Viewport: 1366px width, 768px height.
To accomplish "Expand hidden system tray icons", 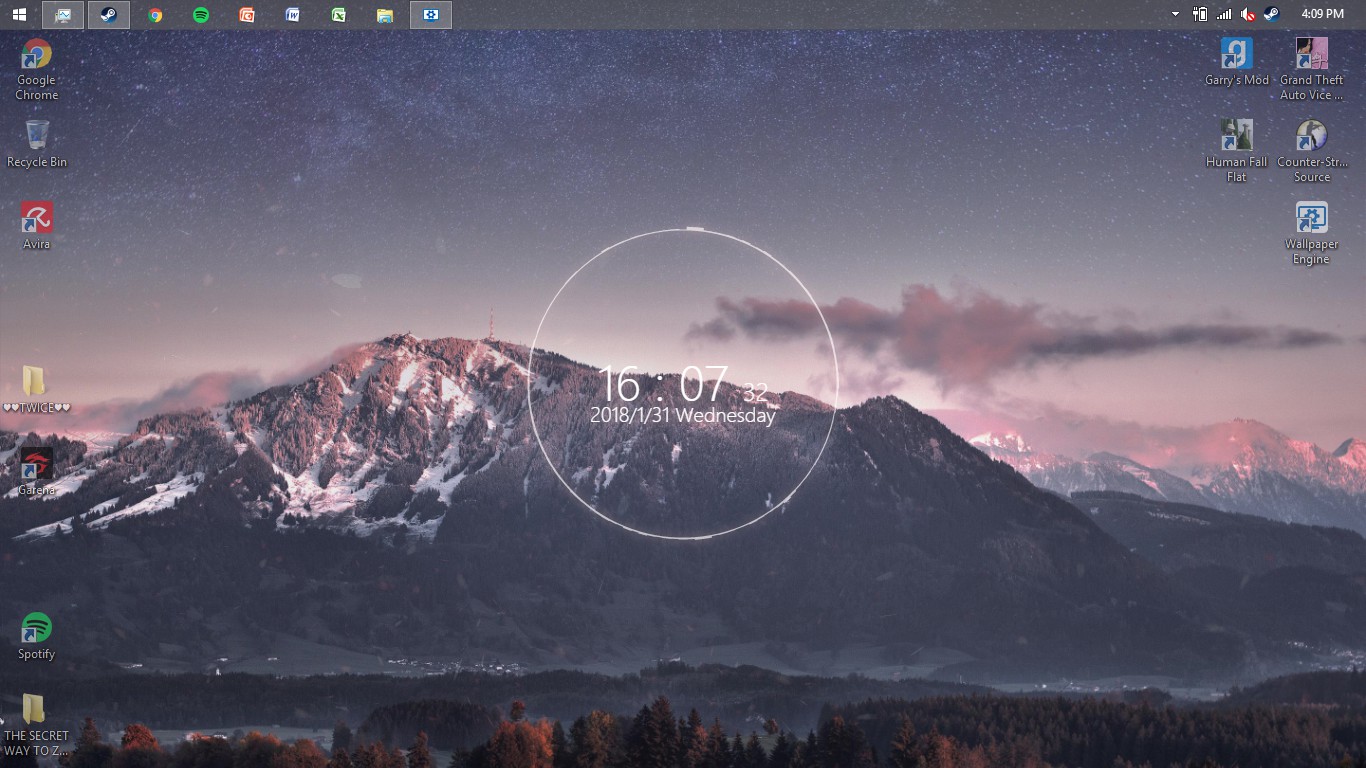I will [1175, 14].
